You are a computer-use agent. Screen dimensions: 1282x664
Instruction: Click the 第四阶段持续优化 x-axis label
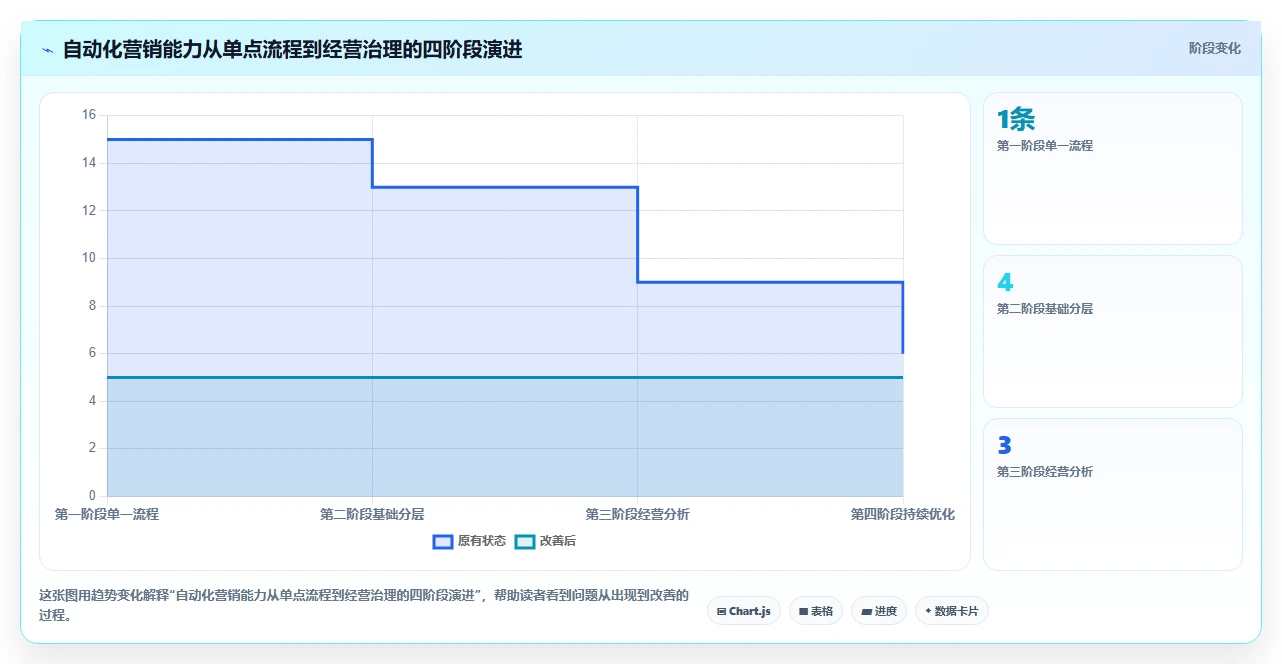pyautogui.click(x=903, y=514)
